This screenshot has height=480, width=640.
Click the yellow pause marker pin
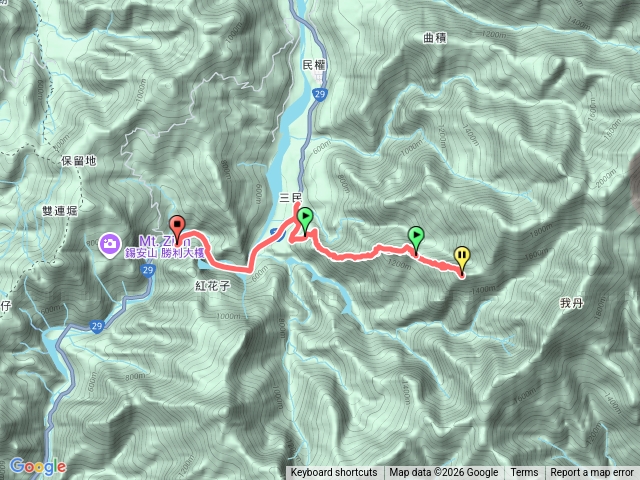pyautogui.click(x=462, y=260)
